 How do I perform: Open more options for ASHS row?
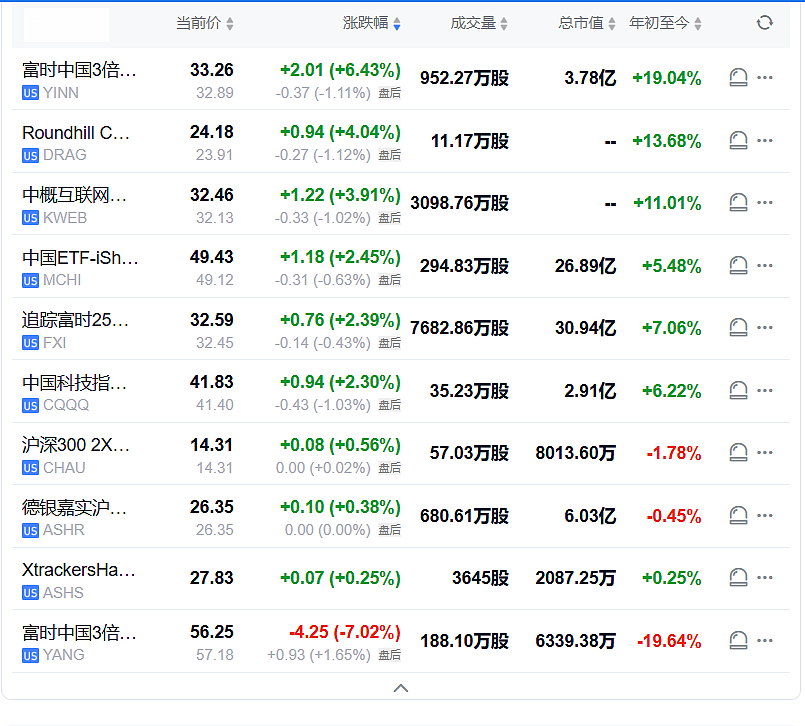[x=765, y=578]
